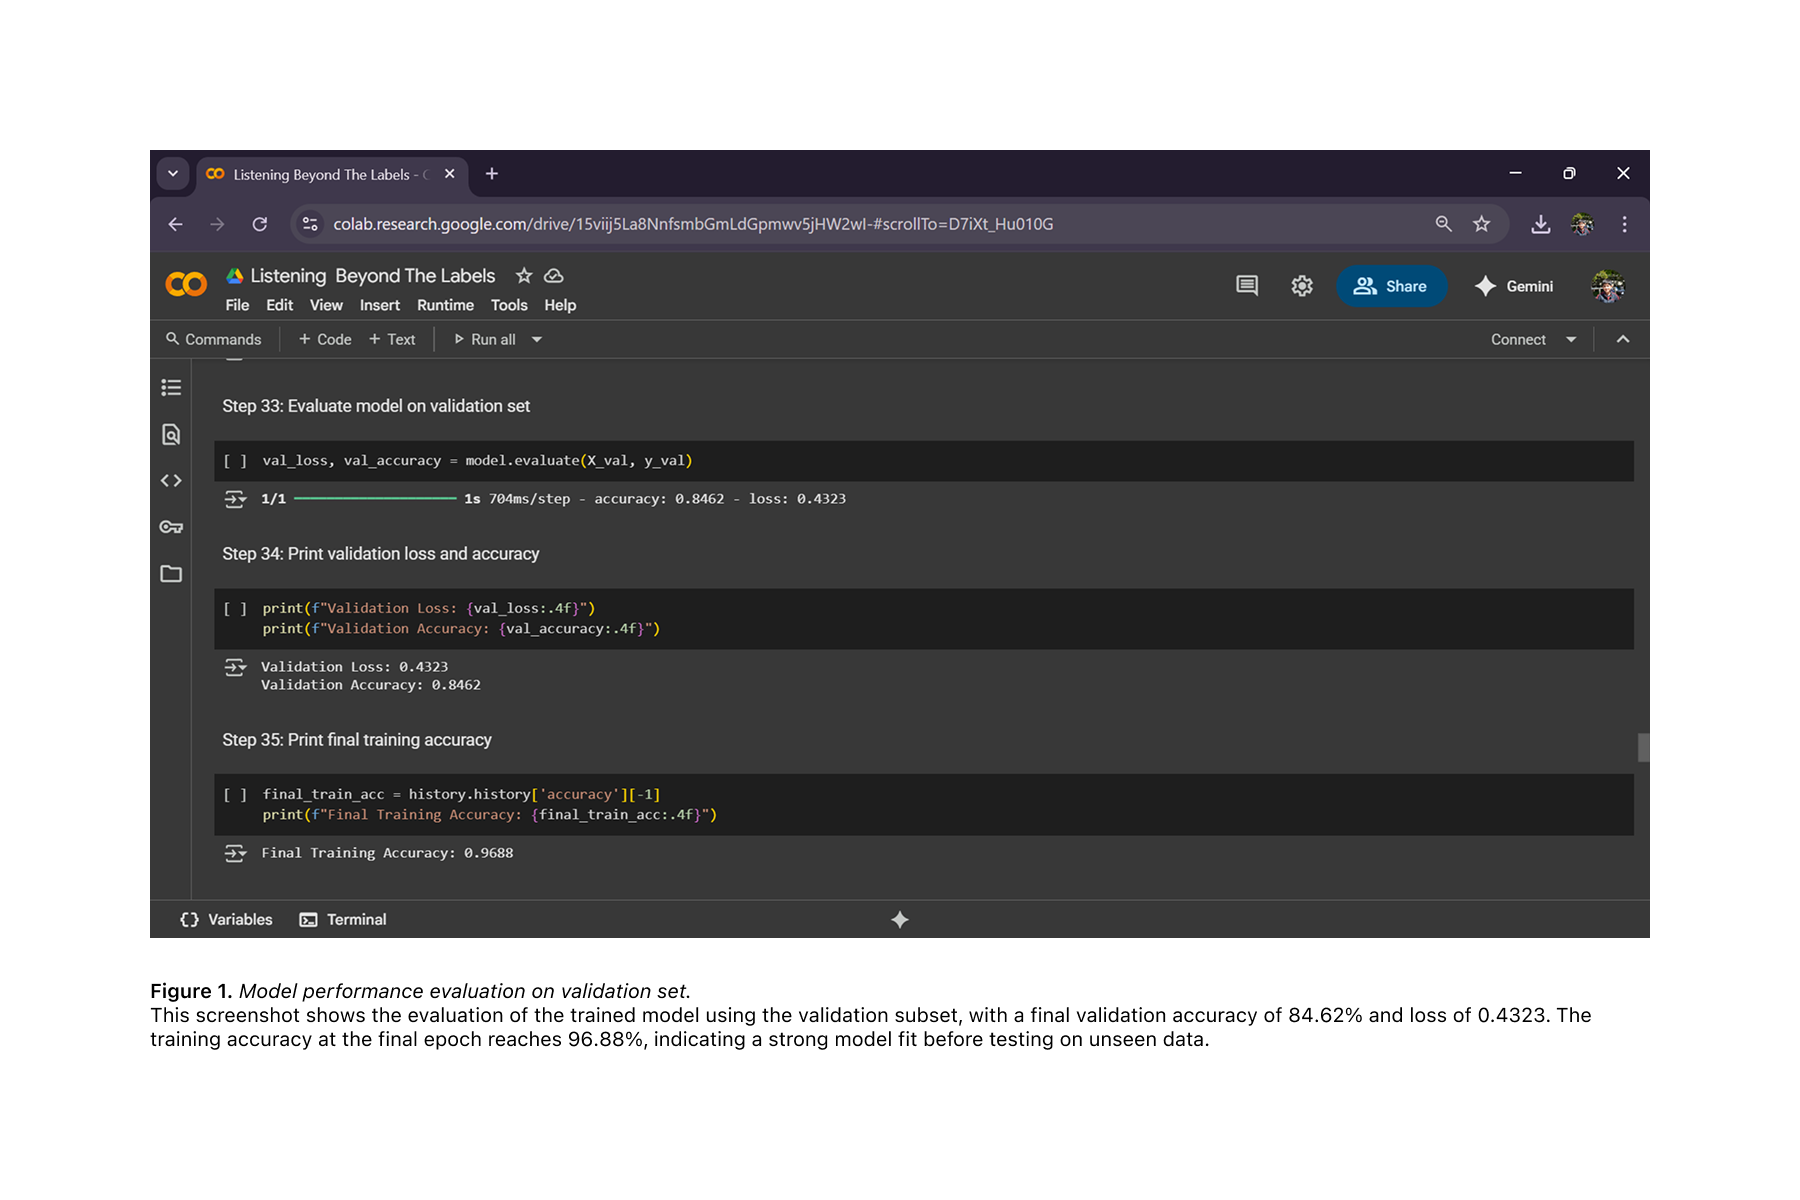Toggle the header collapse chevron on the right
Screen dimensions: 1800x1200
click(x=1622, y=339)
